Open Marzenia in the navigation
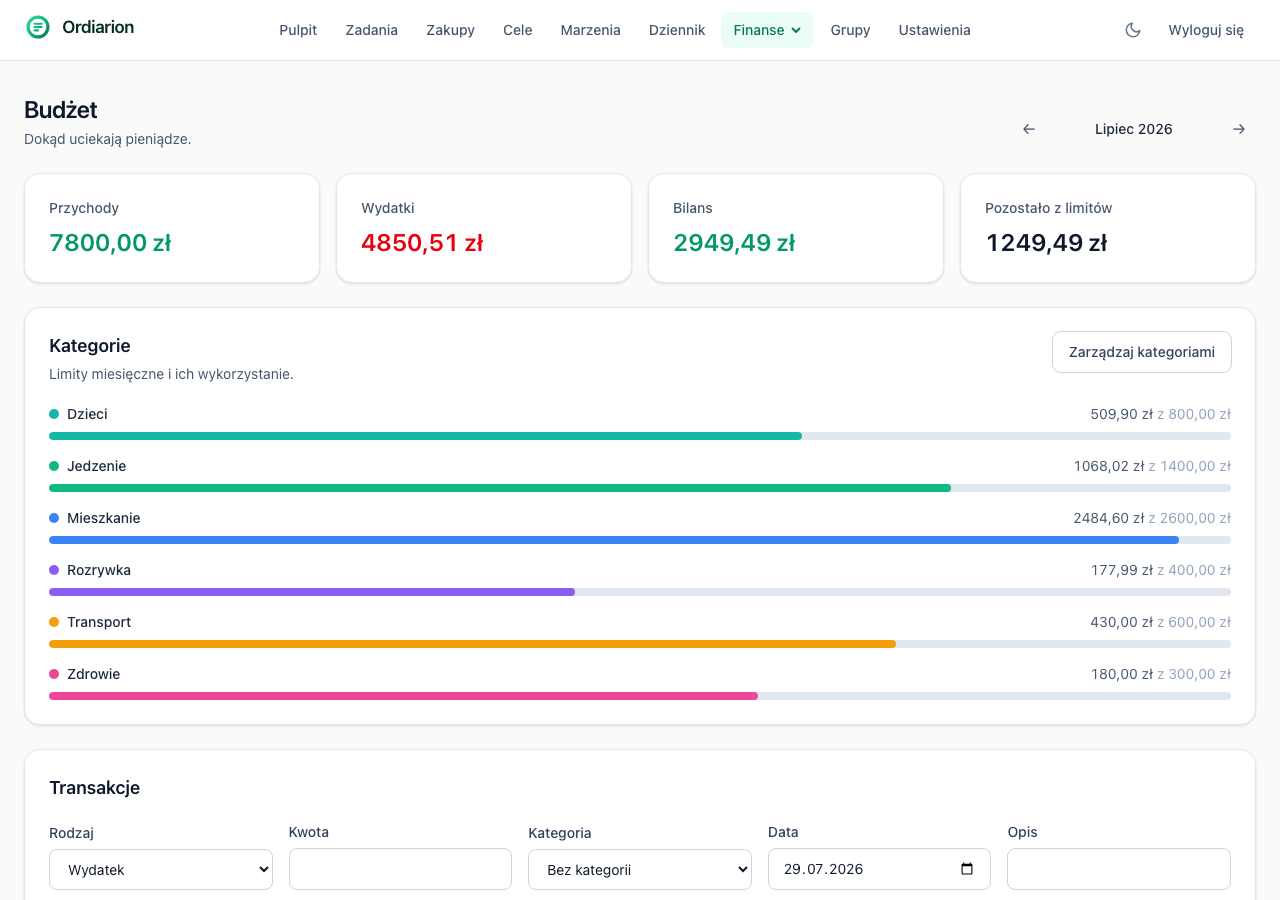Screen dimensions: 1280x900 pos(591,30)
